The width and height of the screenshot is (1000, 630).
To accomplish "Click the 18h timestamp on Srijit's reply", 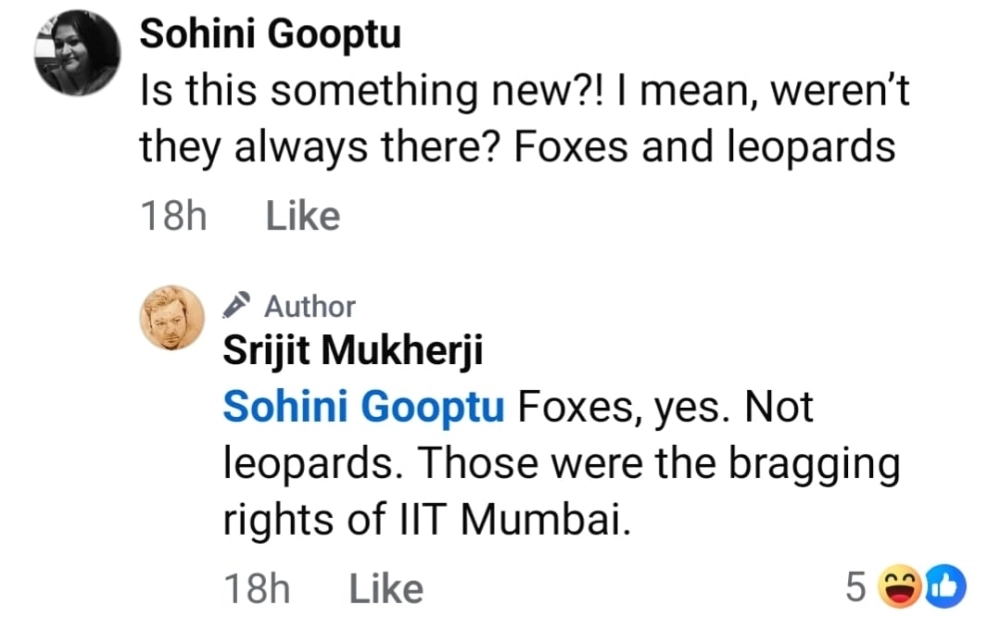I will tap(256, 589).
